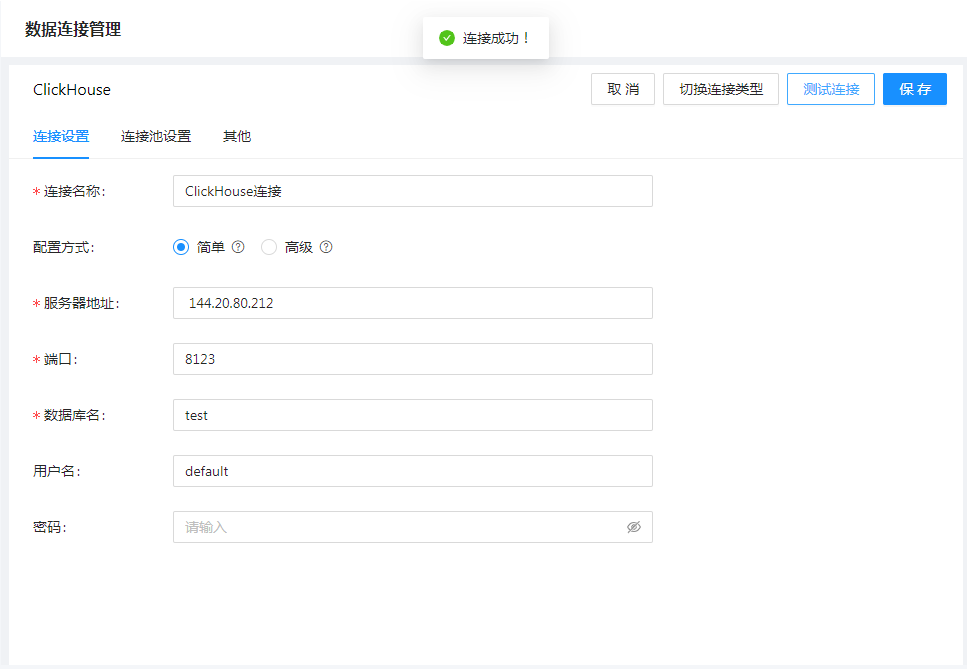Click the 连接成功 notification message

pyautogui.click(x=496, y=38)
